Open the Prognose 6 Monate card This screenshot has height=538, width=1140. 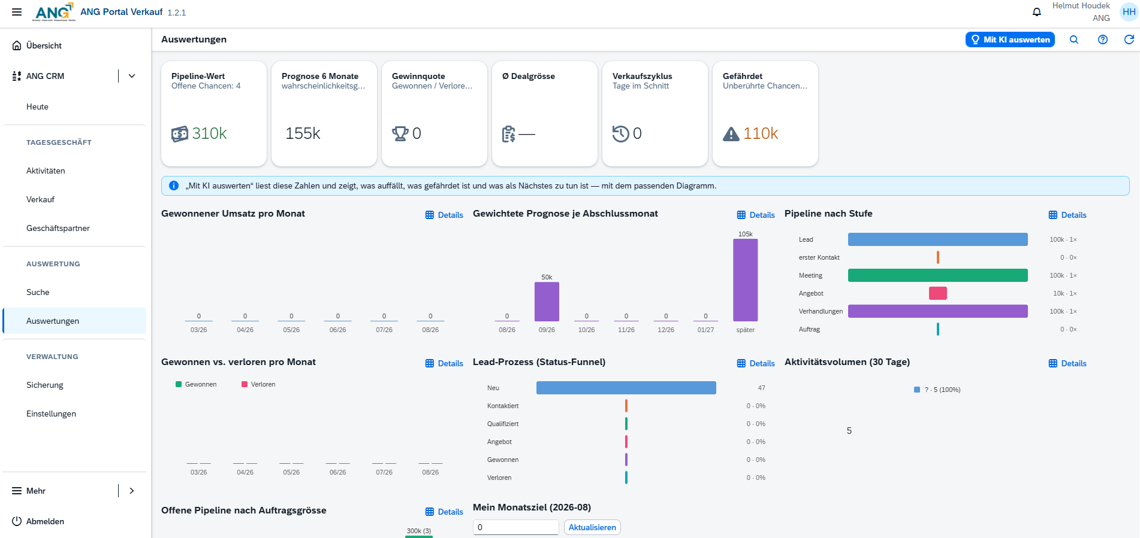pyautogui.click(x=324, y=113)
